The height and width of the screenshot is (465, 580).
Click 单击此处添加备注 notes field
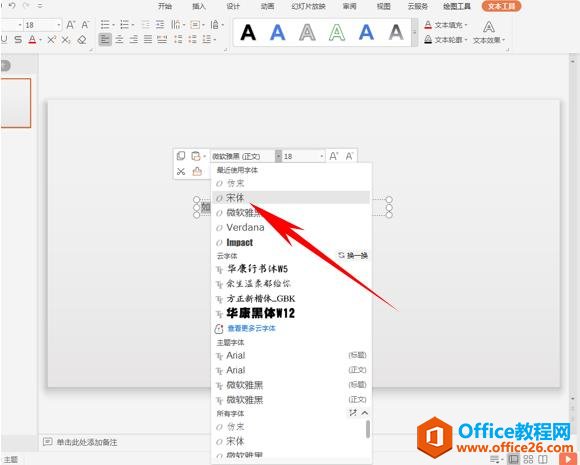click(x=87, y=442)
